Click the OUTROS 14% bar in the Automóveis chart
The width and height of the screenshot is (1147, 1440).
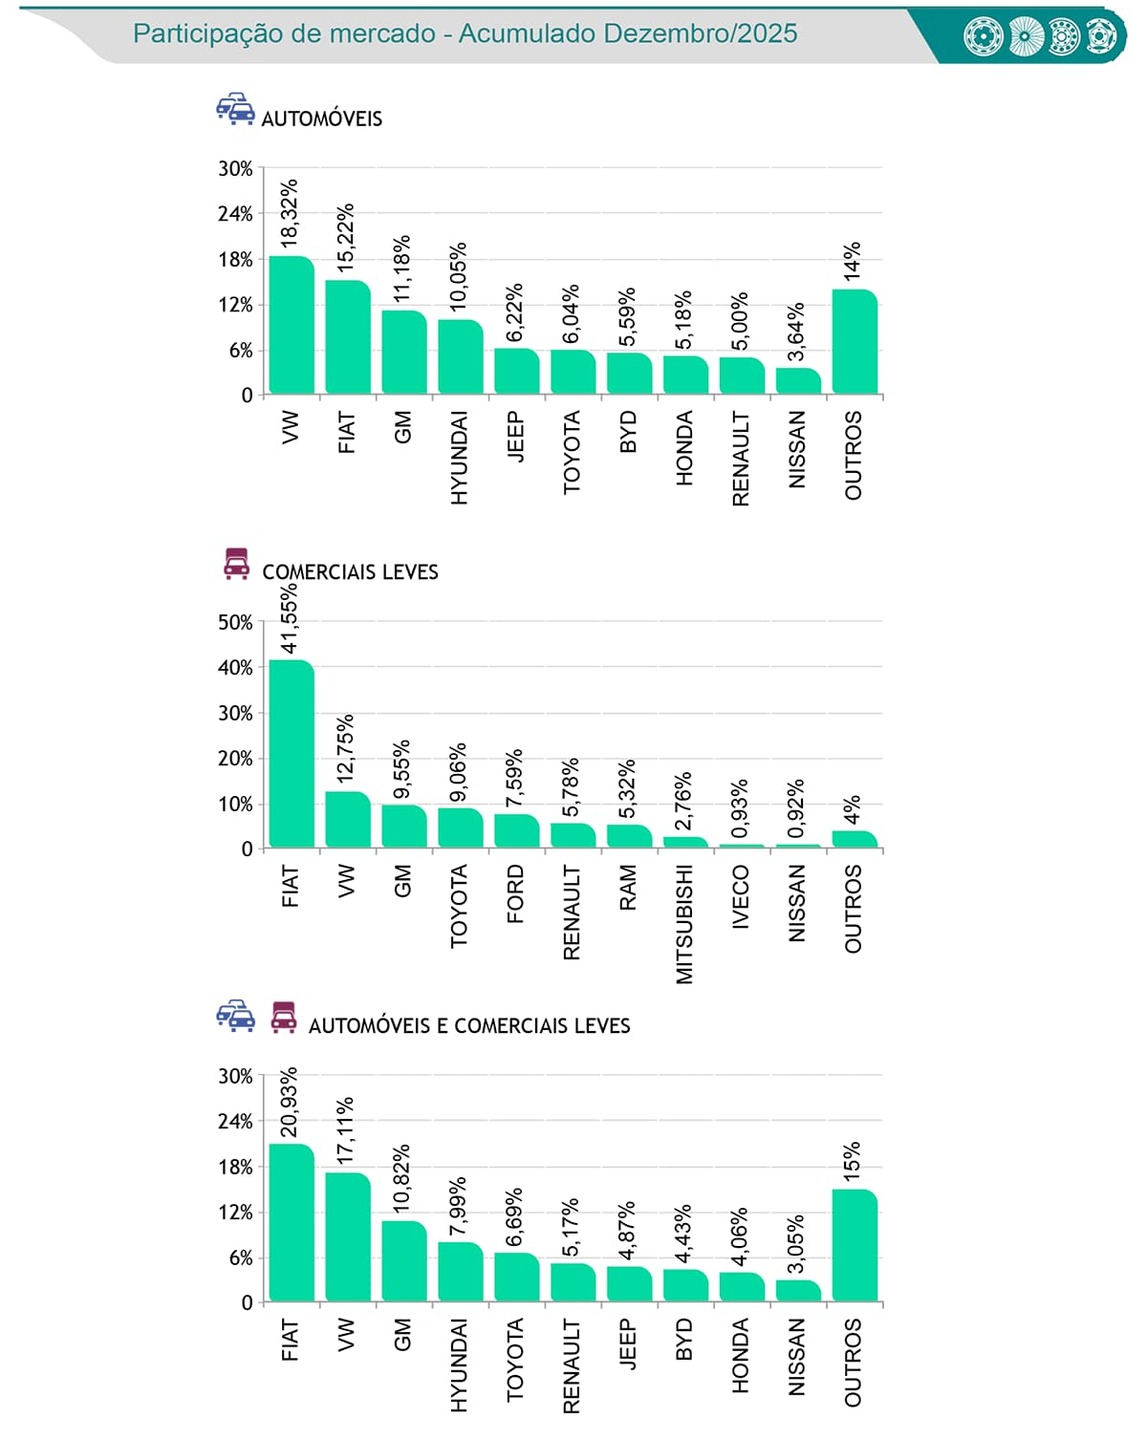point(854,342)
